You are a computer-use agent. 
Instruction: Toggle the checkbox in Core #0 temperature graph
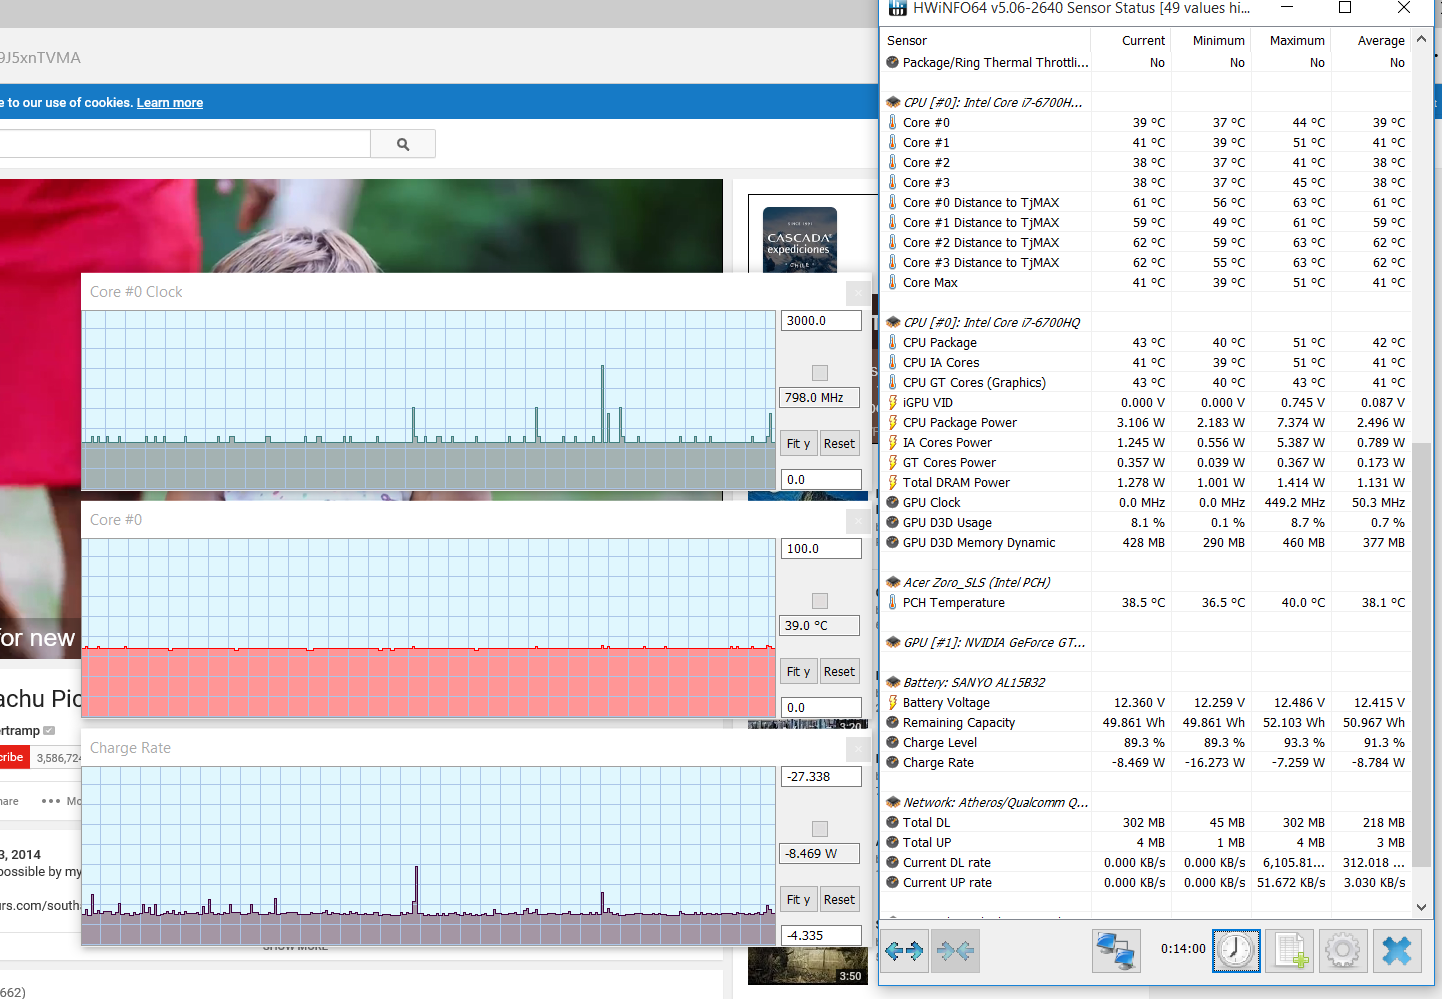[x=820, y=601]
